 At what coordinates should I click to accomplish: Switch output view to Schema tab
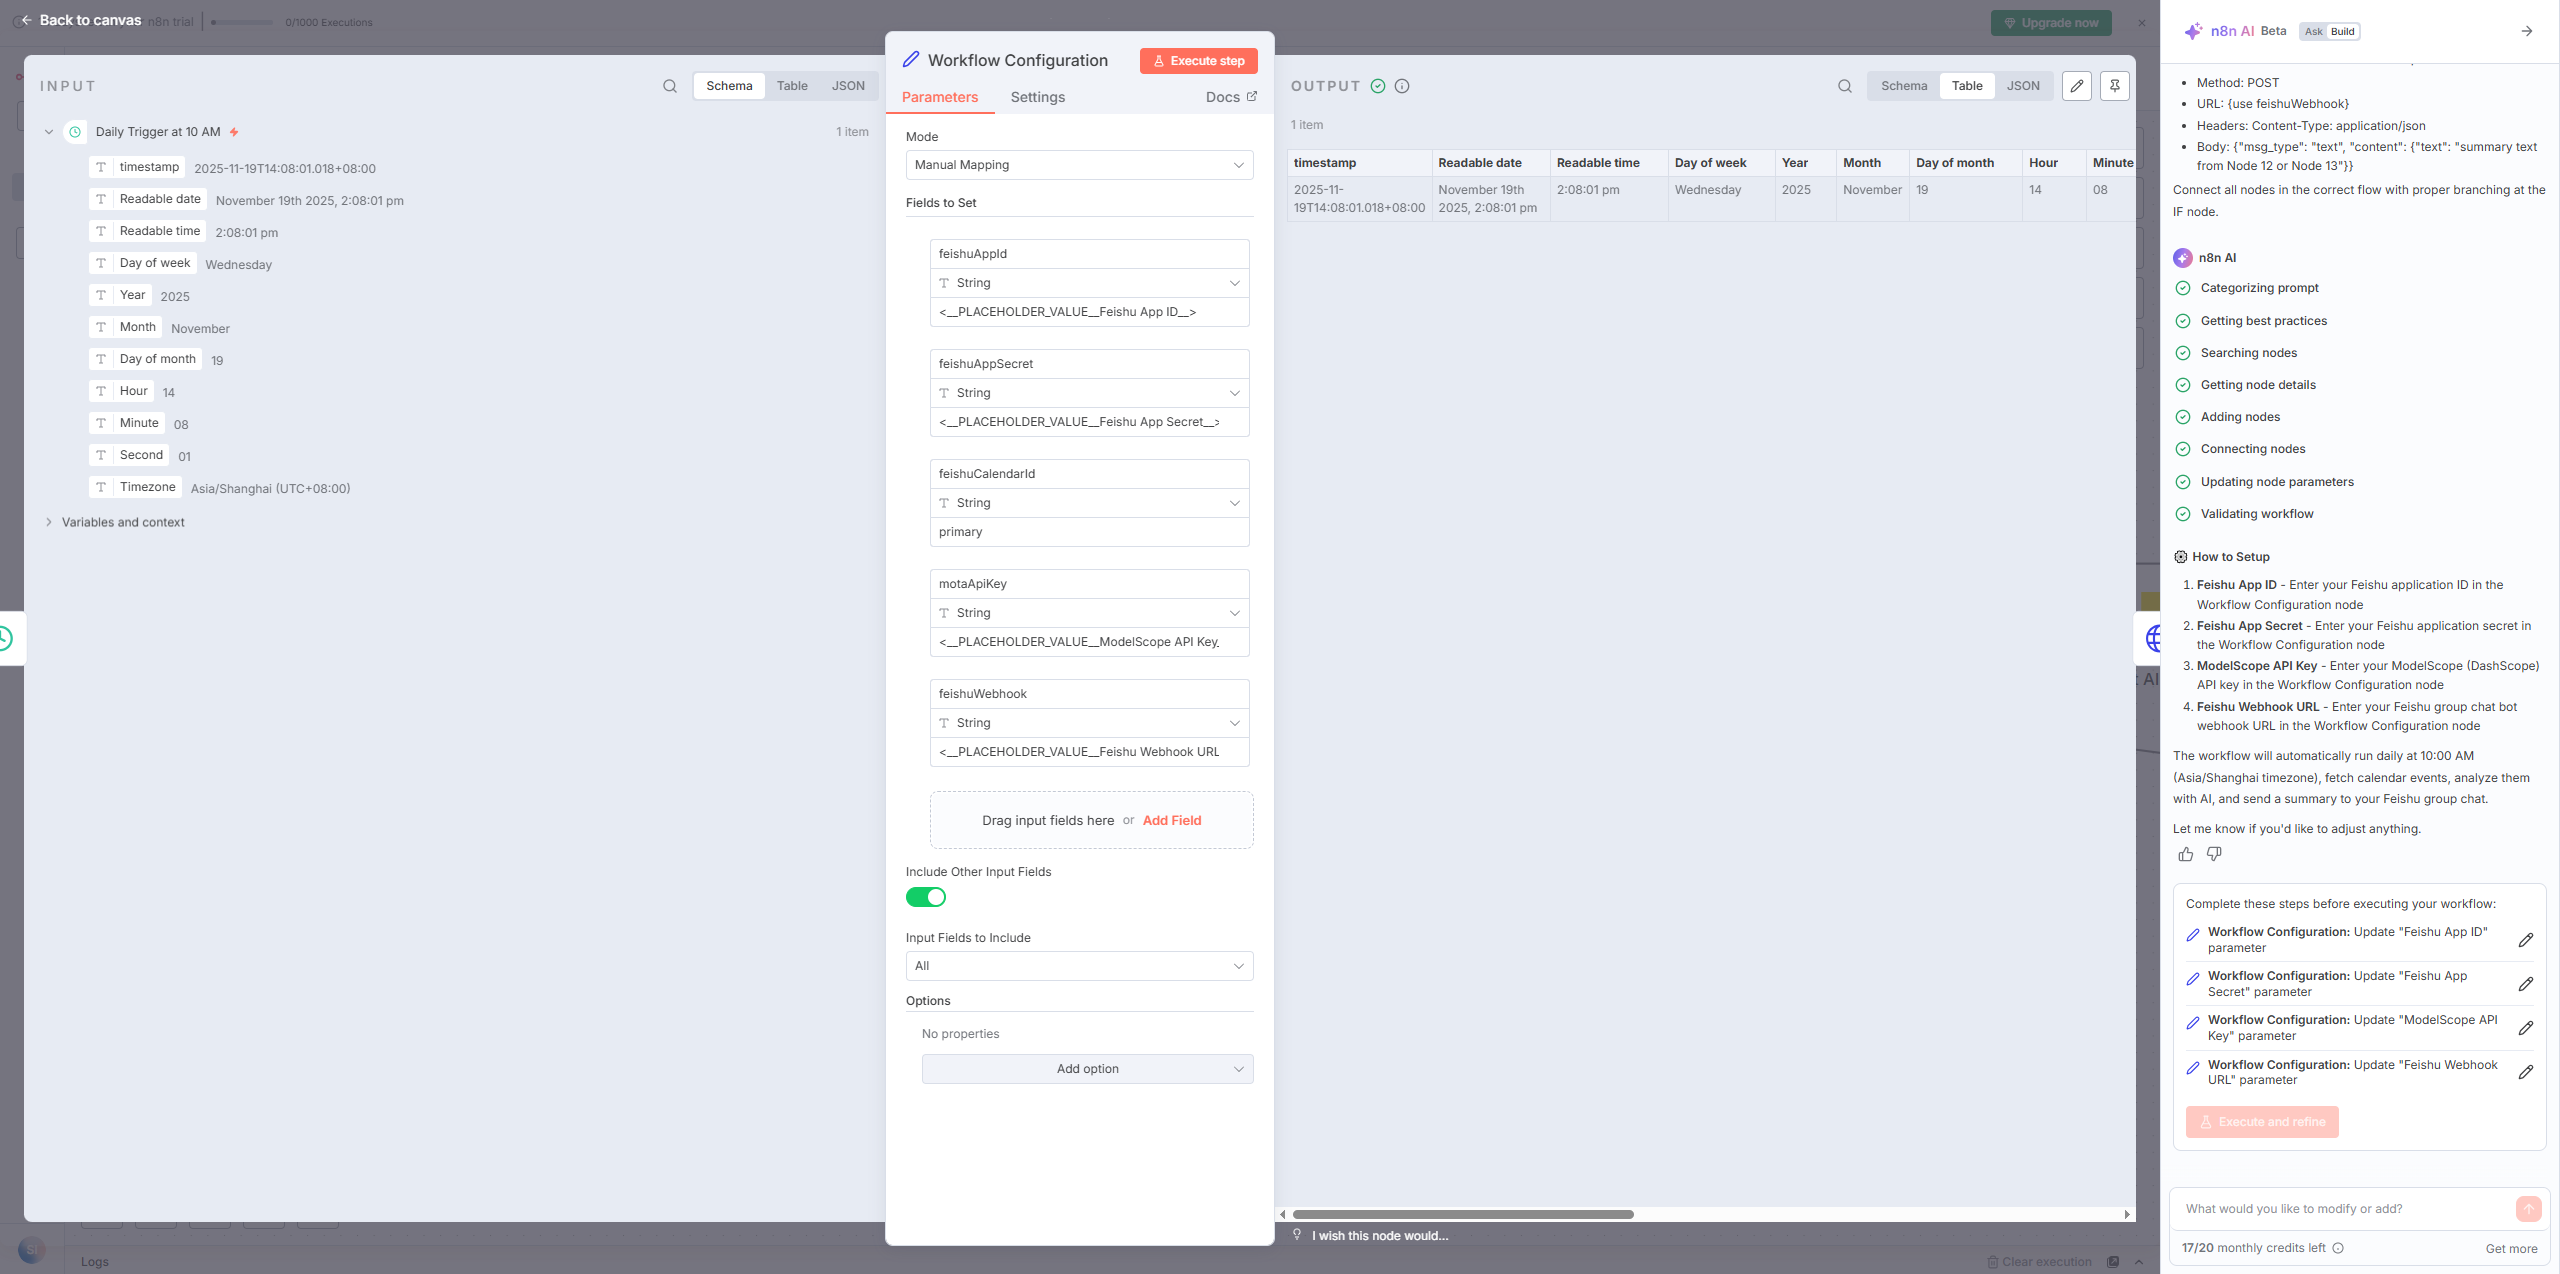pyautogui.click(x=1903, y=86)
